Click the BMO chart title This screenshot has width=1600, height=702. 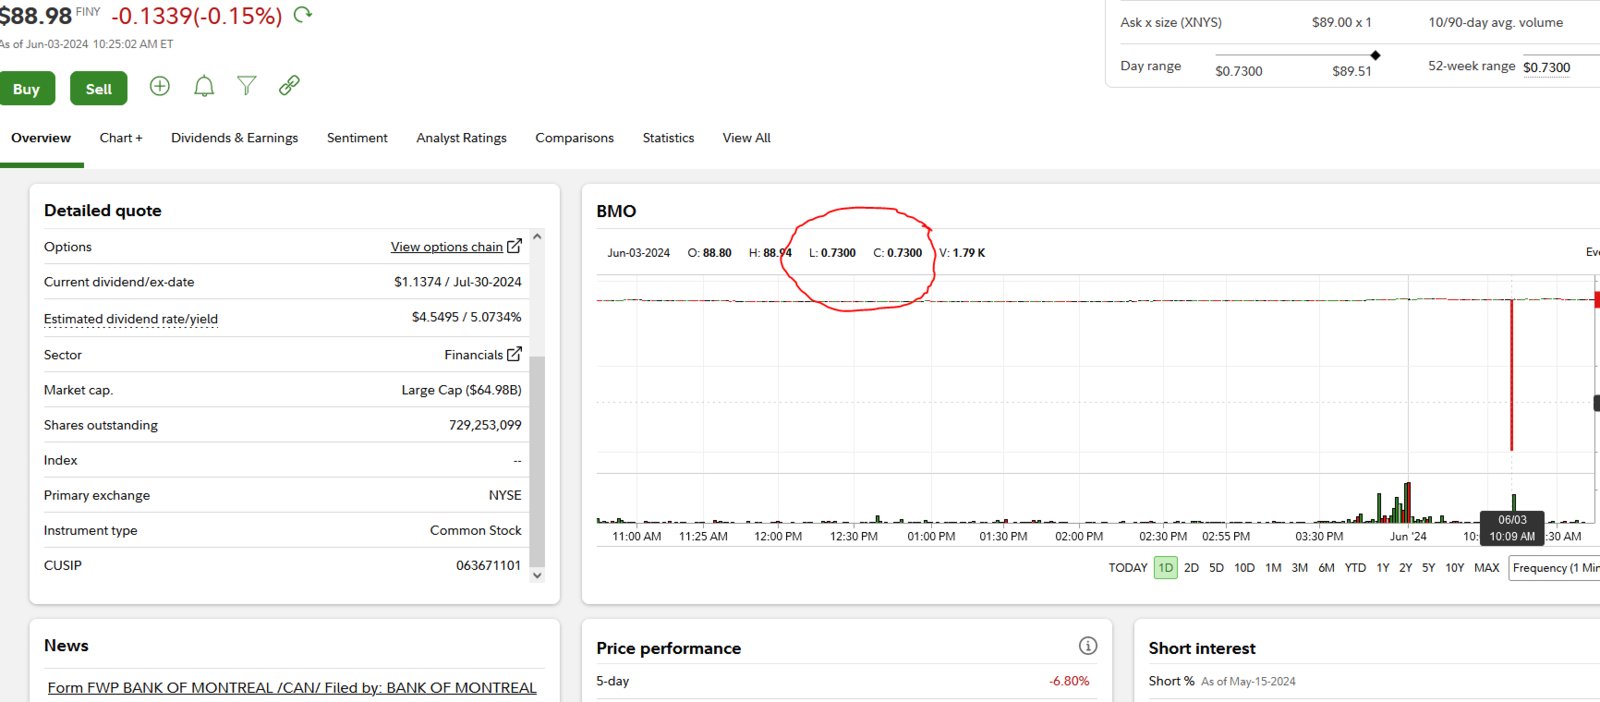(x=616, y=211)
